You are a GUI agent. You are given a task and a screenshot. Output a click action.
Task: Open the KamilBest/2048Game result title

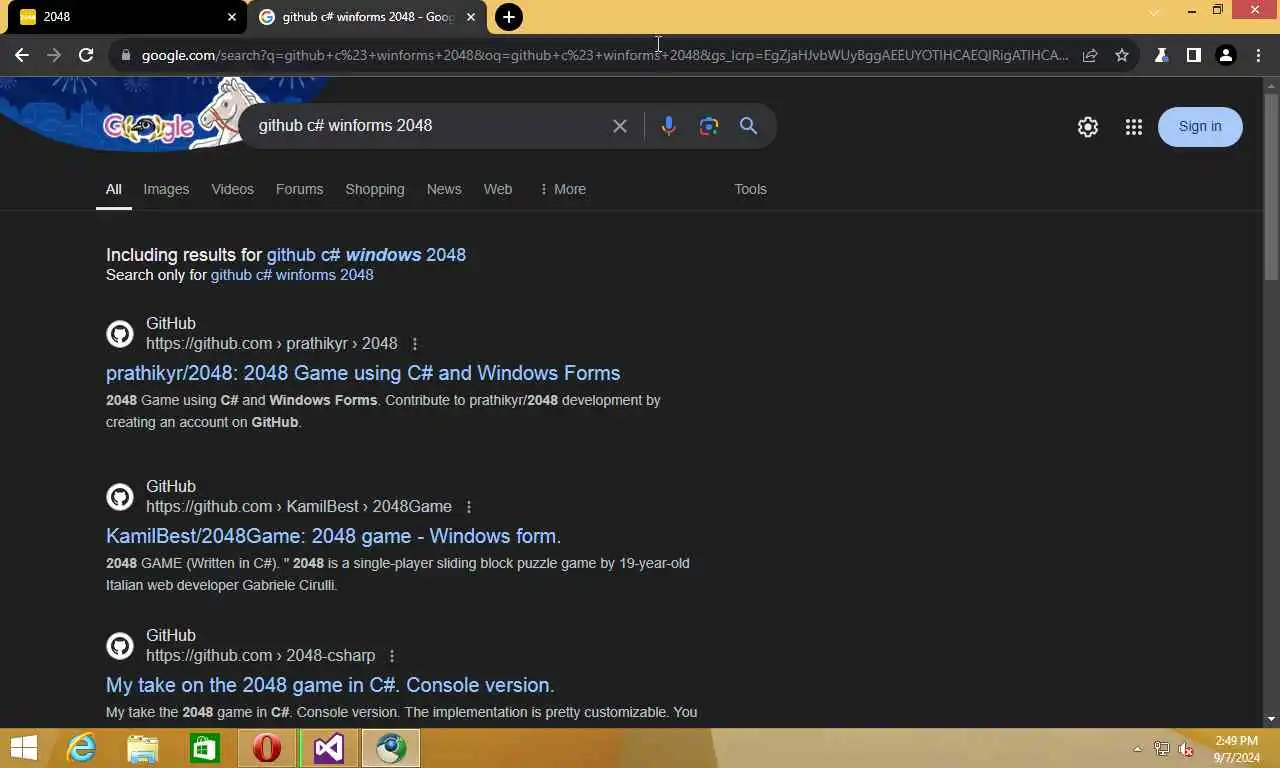pos(333,536)
